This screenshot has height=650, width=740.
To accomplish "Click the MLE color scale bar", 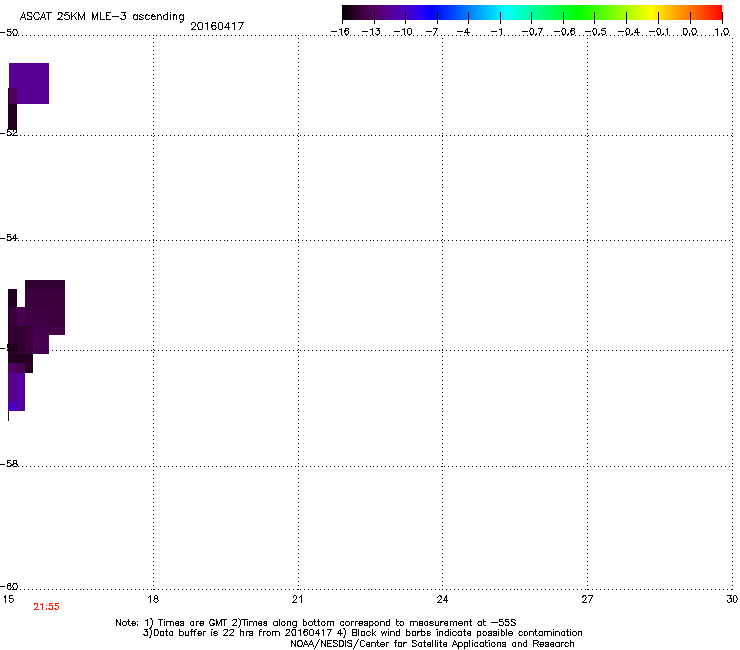I will (532, 12).
